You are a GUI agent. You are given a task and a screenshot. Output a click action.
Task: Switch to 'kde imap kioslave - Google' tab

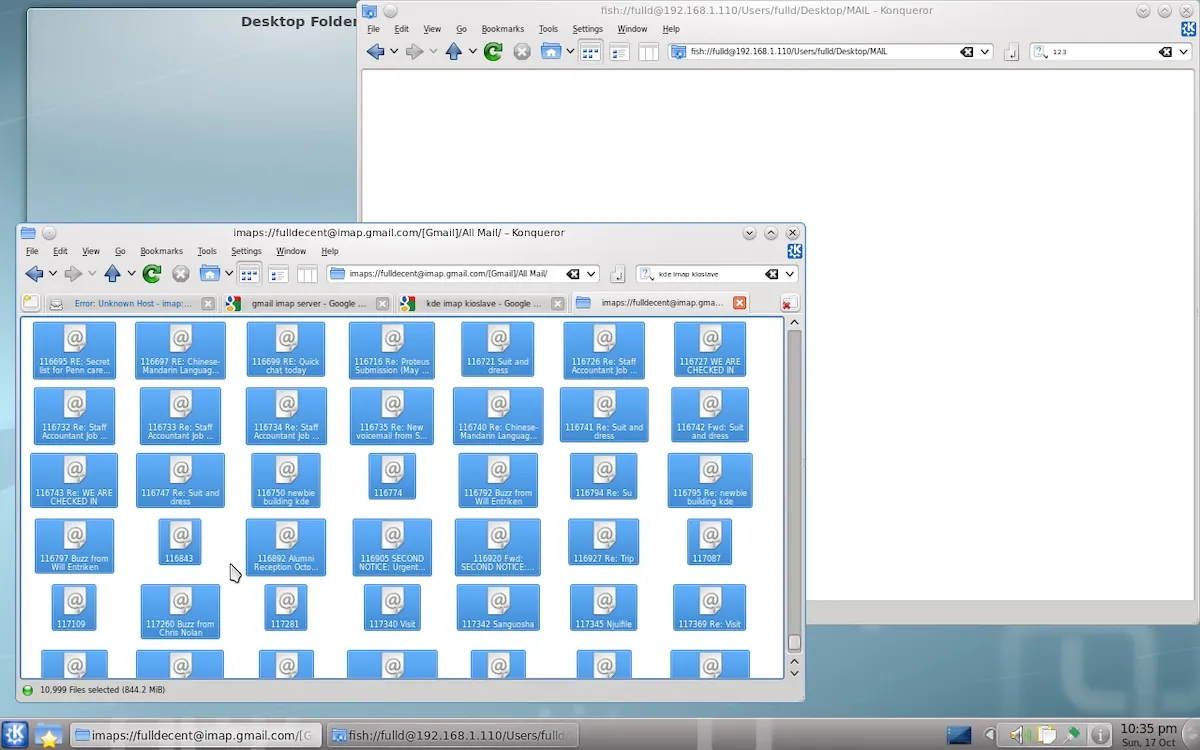(x=482, y=303)
